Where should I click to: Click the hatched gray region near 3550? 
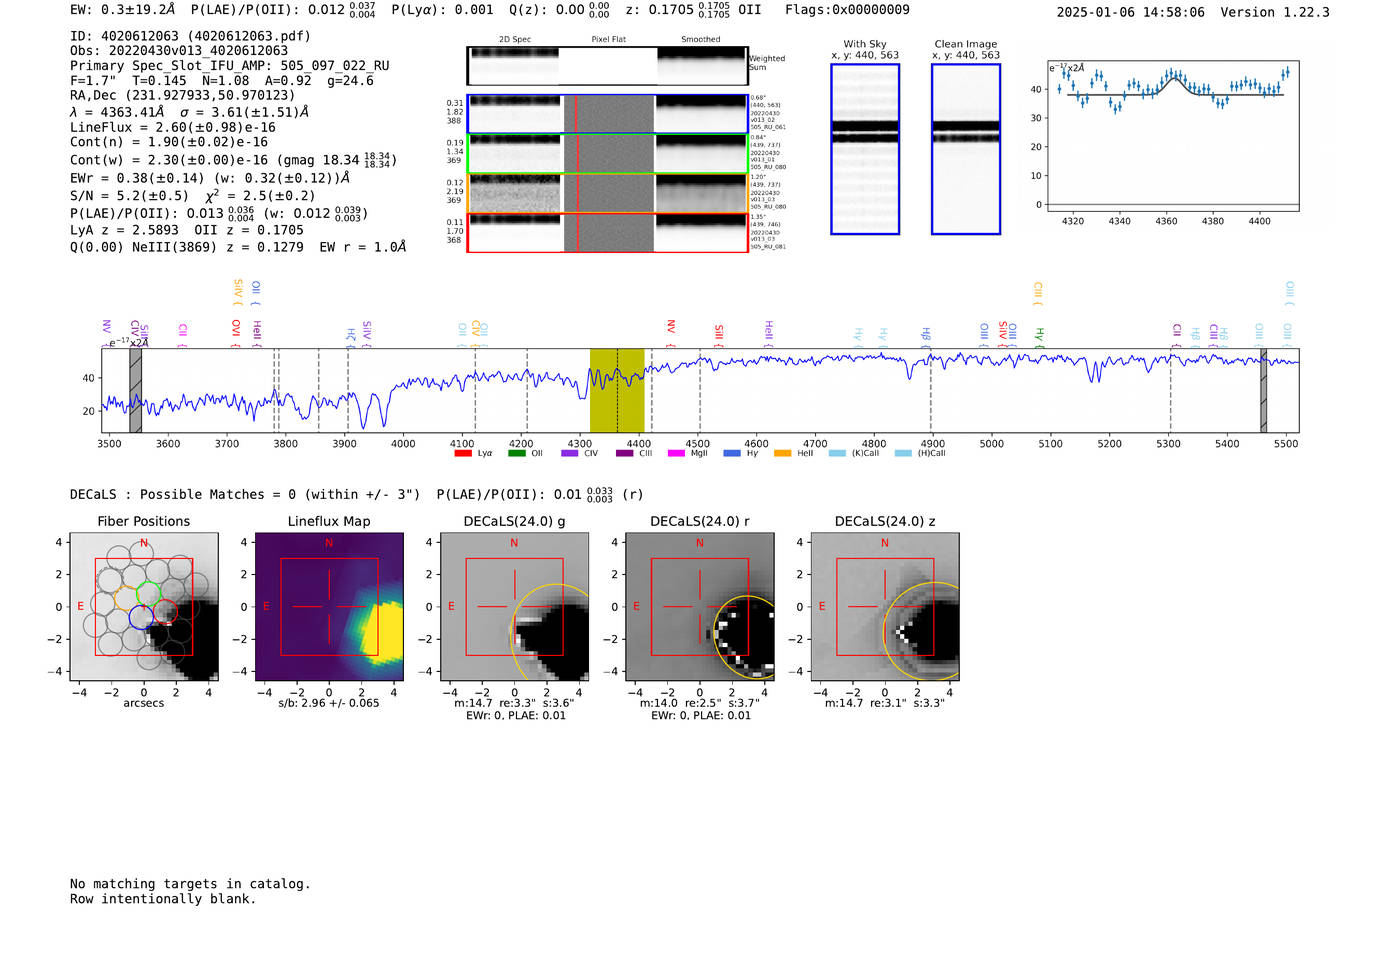(136, 391)
